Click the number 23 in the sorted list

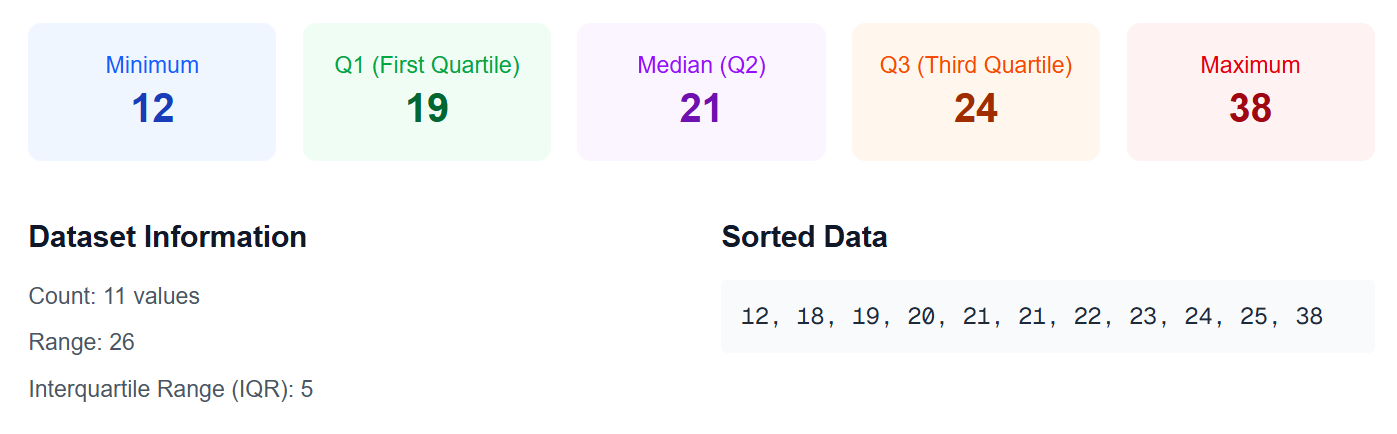tap(1142, 317)
